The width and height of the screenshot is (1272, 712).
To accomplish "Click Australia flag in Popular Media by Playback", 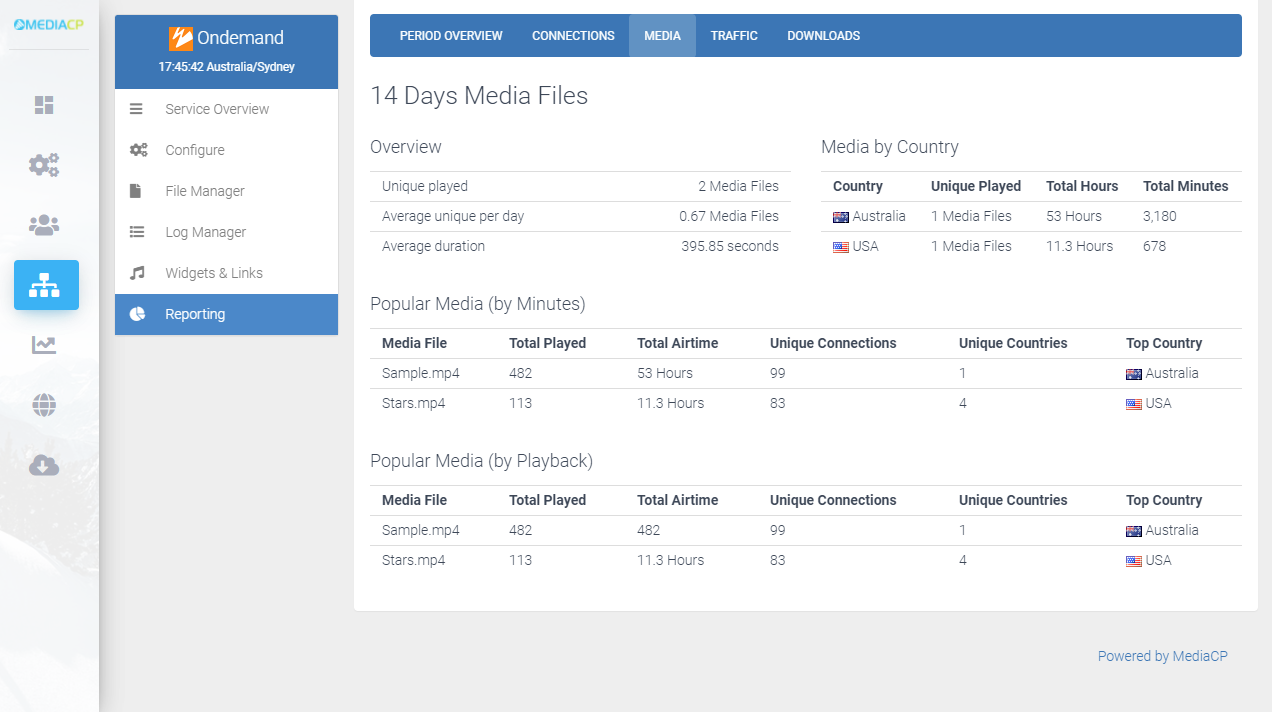I will pos(1134,531).
